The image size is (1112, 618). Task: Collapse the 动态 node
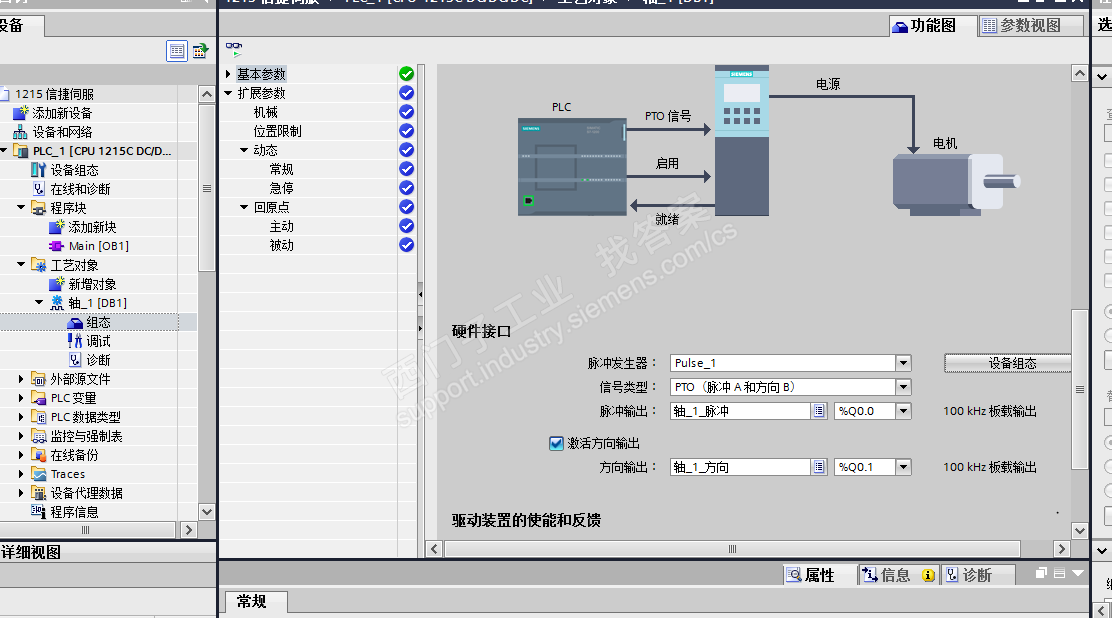(244, 150)
